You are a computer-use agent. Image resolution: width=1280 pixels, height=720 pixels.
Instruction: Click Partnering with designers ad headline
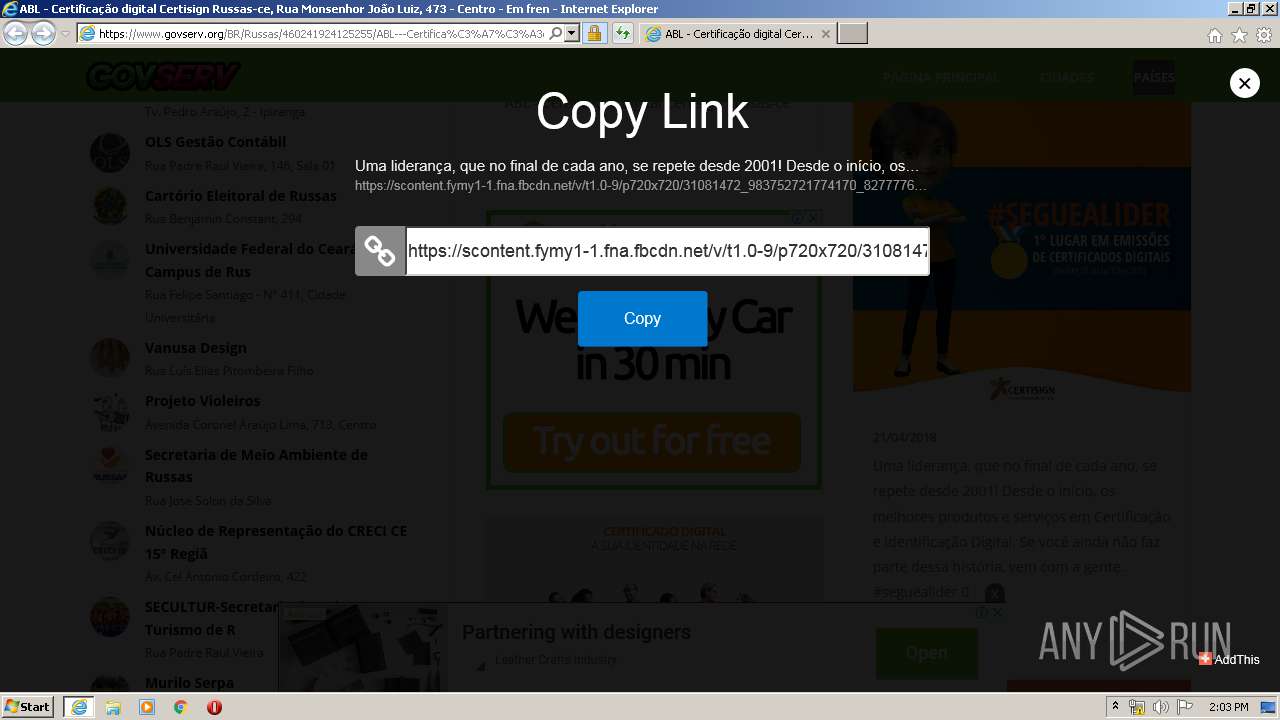[x=576, y=632]
